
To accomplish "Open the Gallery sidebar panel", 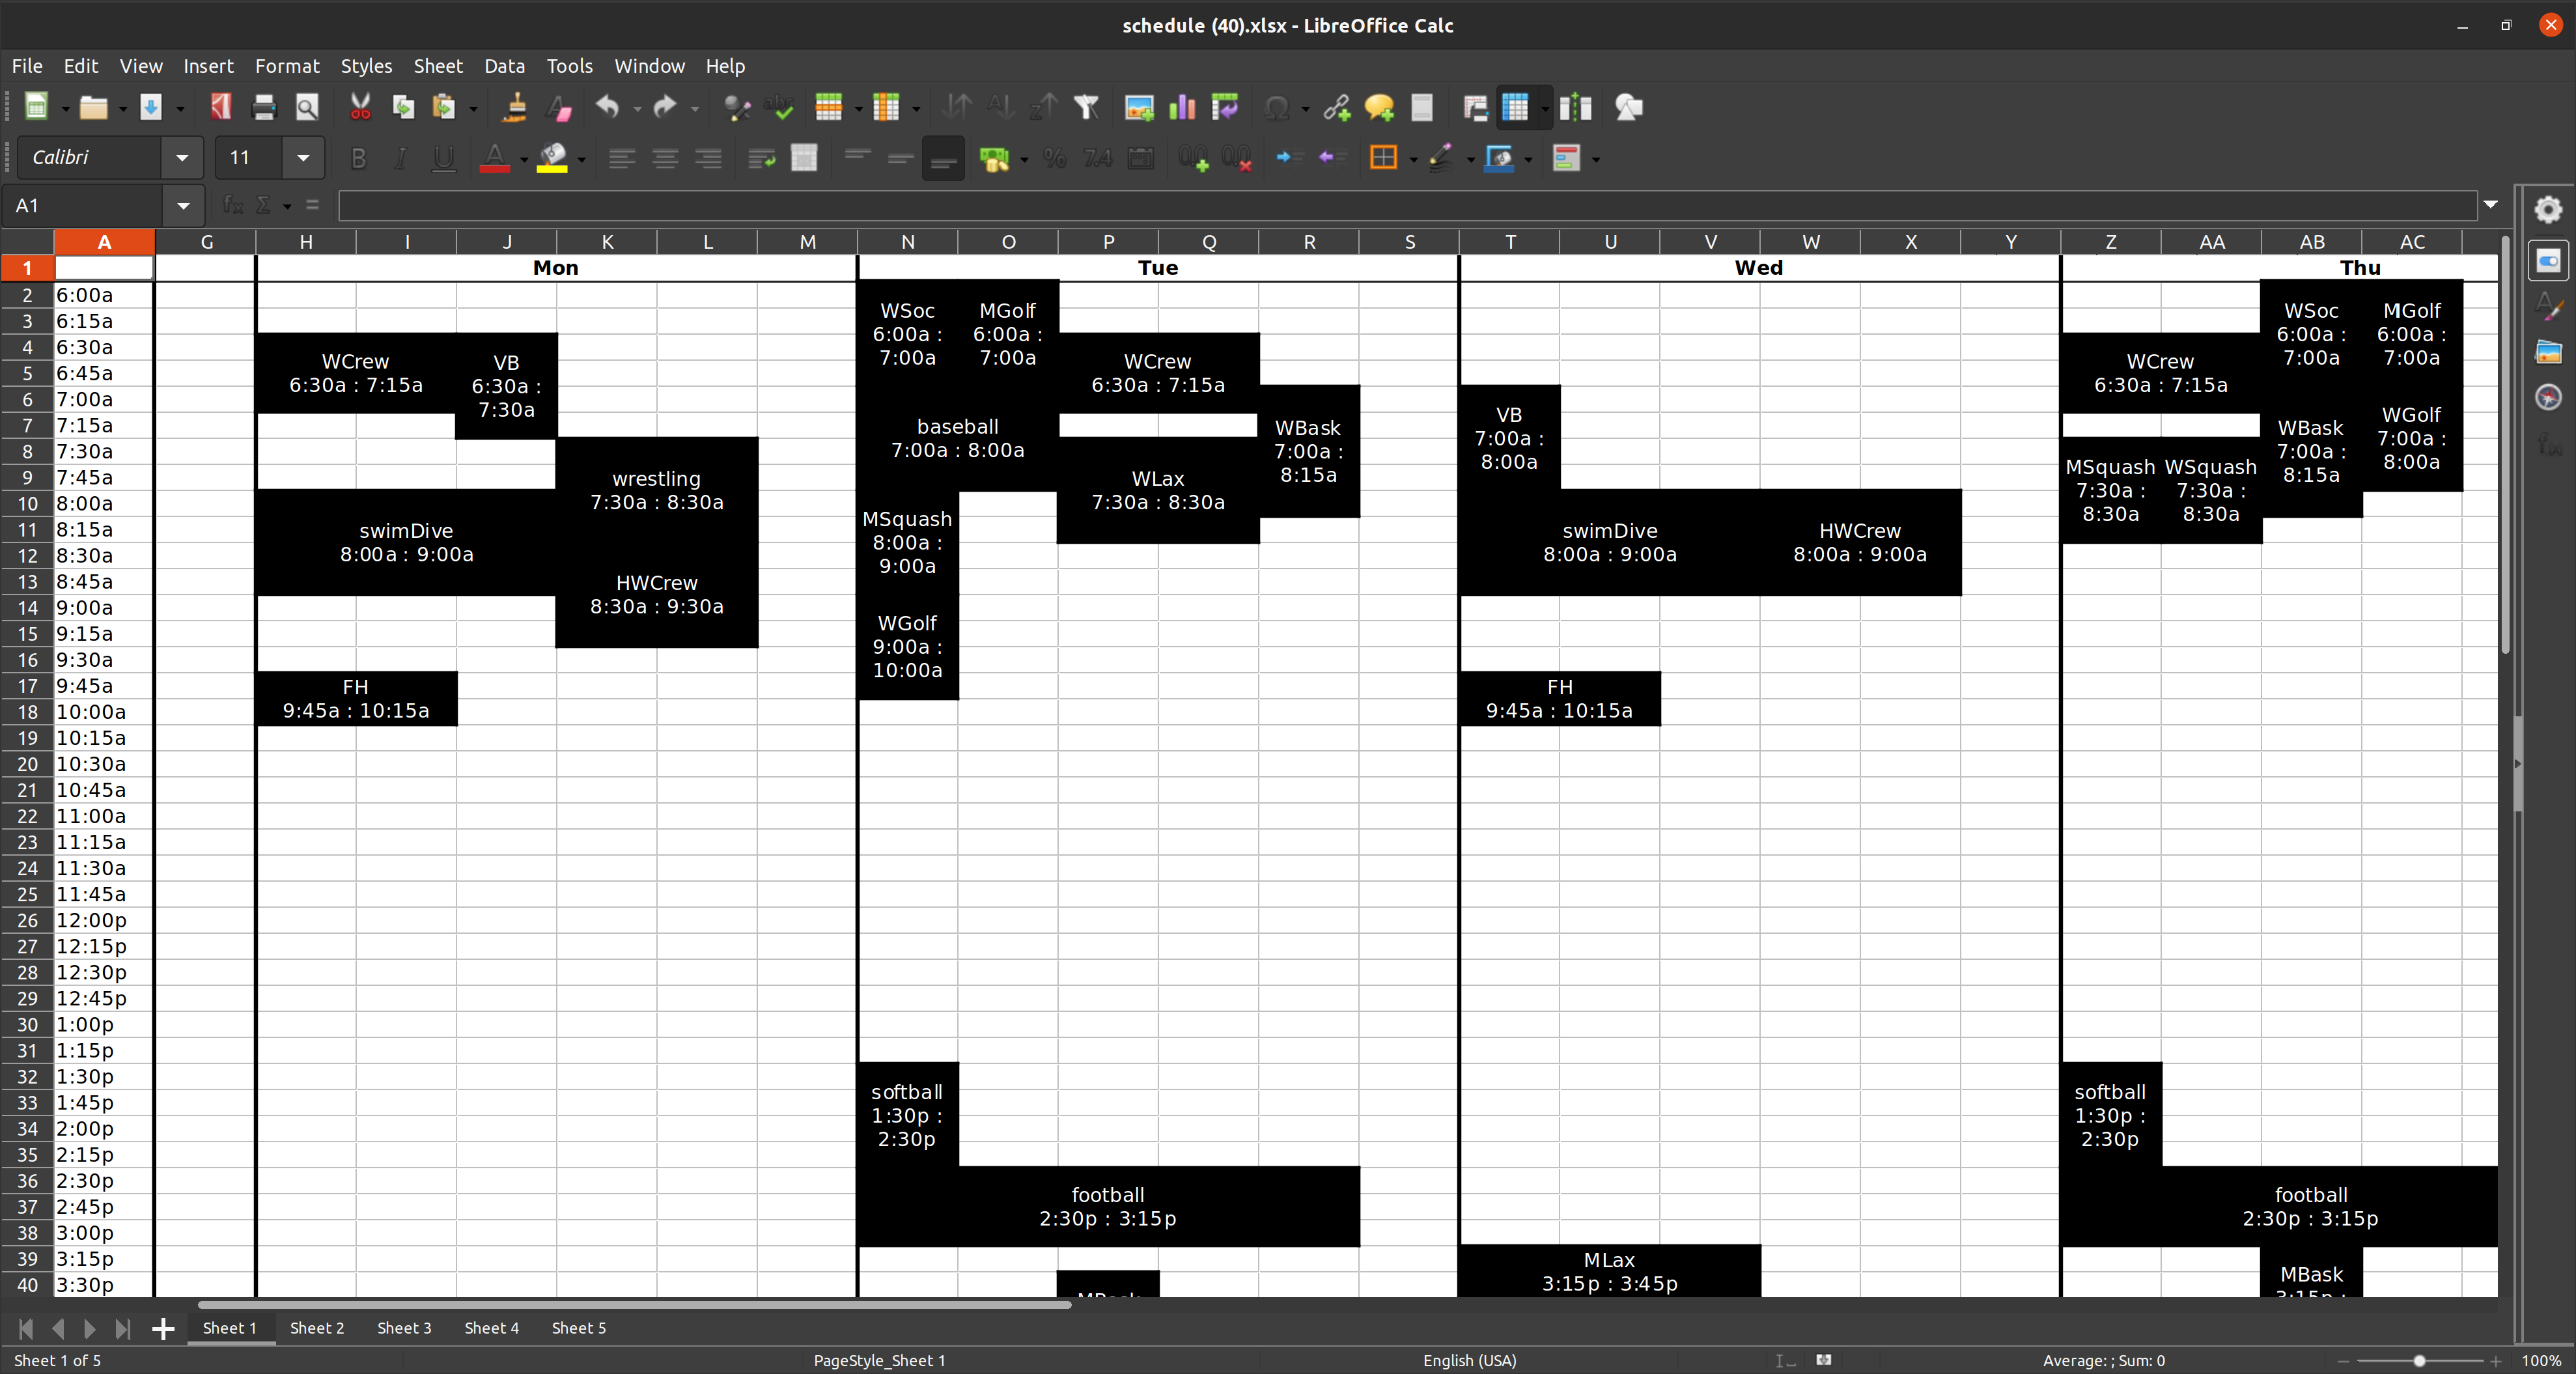I will click(2549, 351).
